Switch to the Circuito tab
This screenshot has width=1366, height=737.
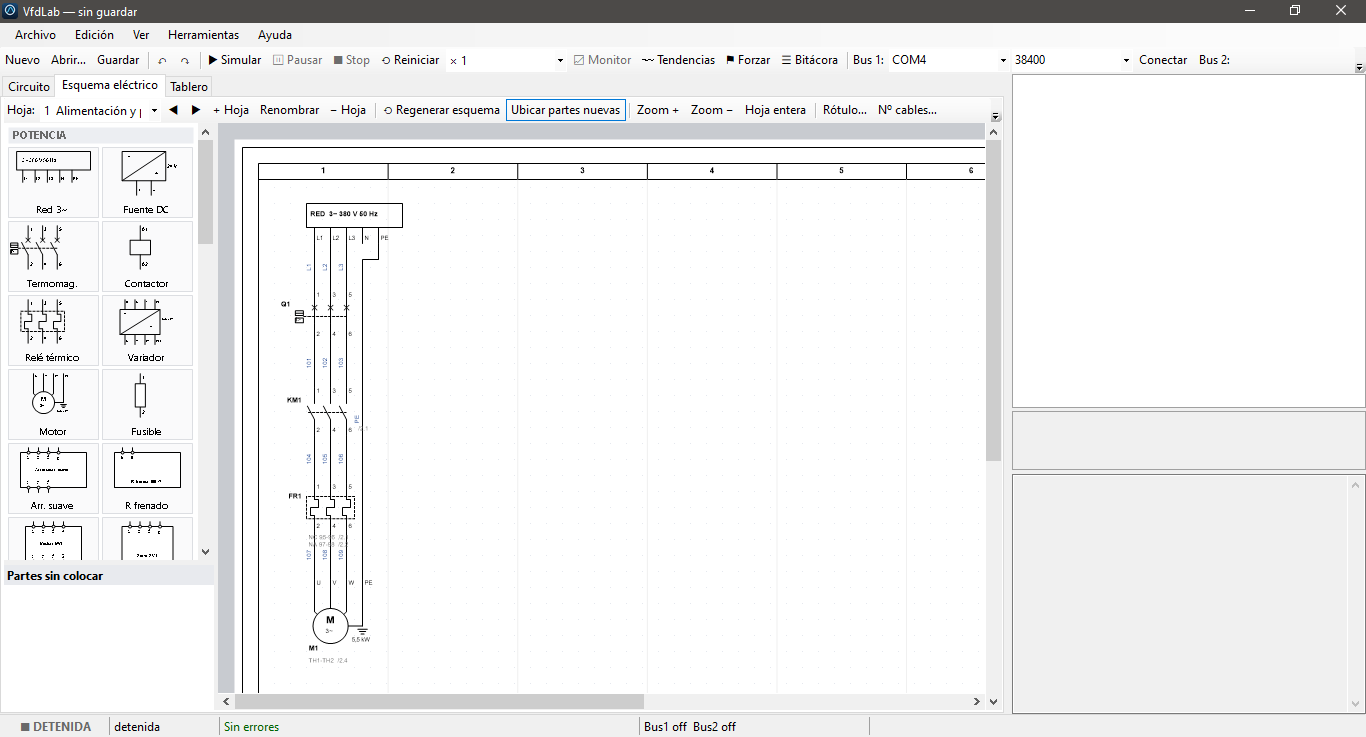pyautogui.click(x=29, y=87)
